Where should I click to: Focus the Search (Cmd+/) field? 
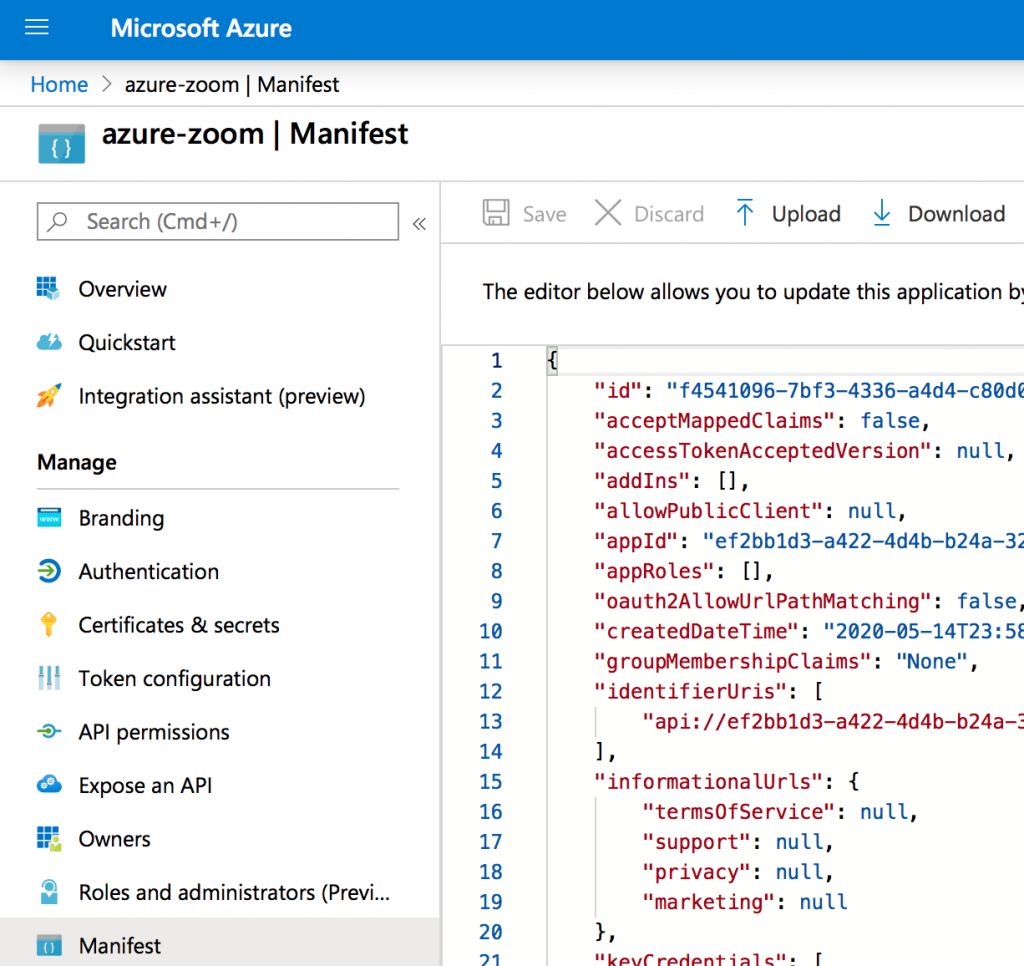(x=217, y=221)
